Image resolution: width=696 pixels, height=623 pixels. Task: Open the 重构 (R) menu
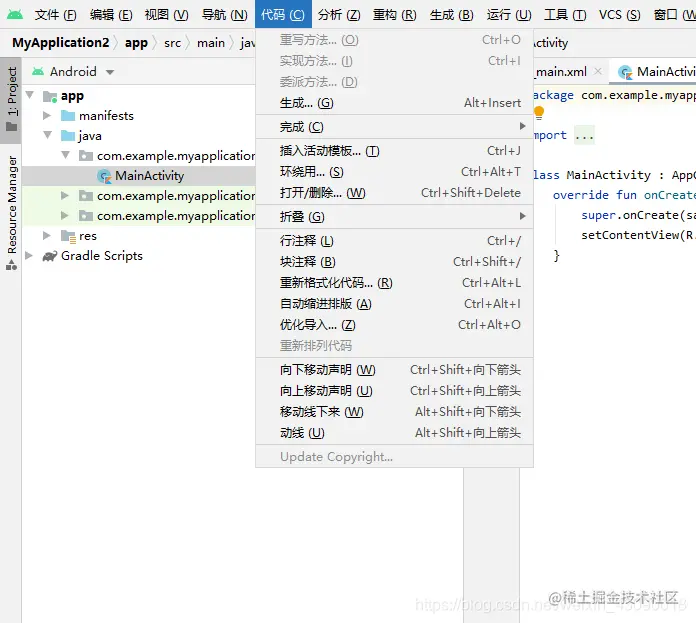pyautogui.click(x=395, y=15)
